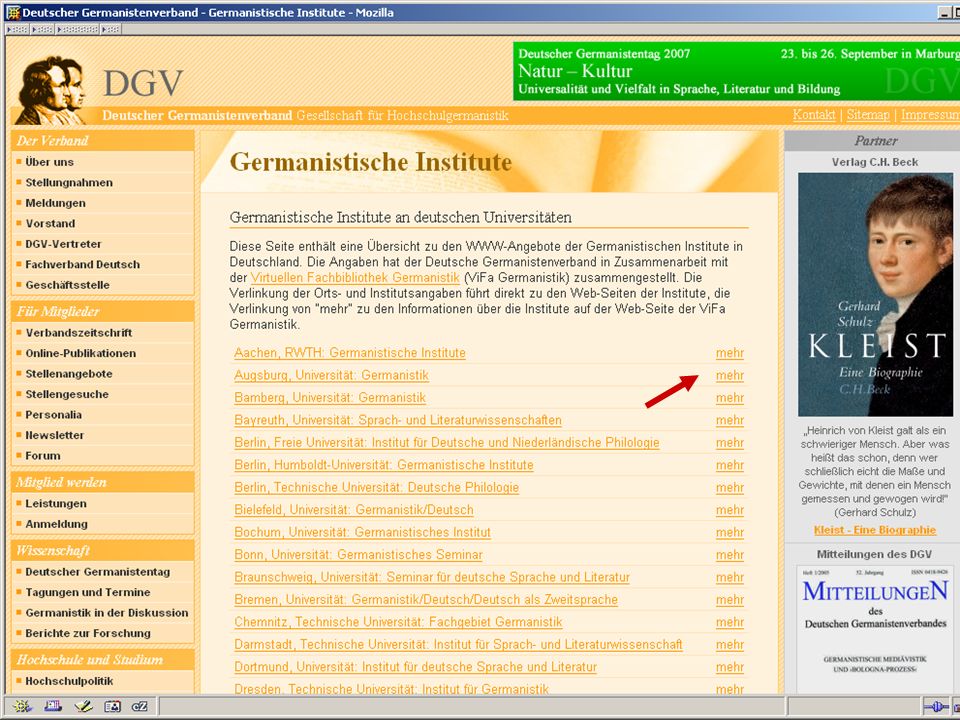
Task: Go to Geschäftsstelle
Action: 67,285
